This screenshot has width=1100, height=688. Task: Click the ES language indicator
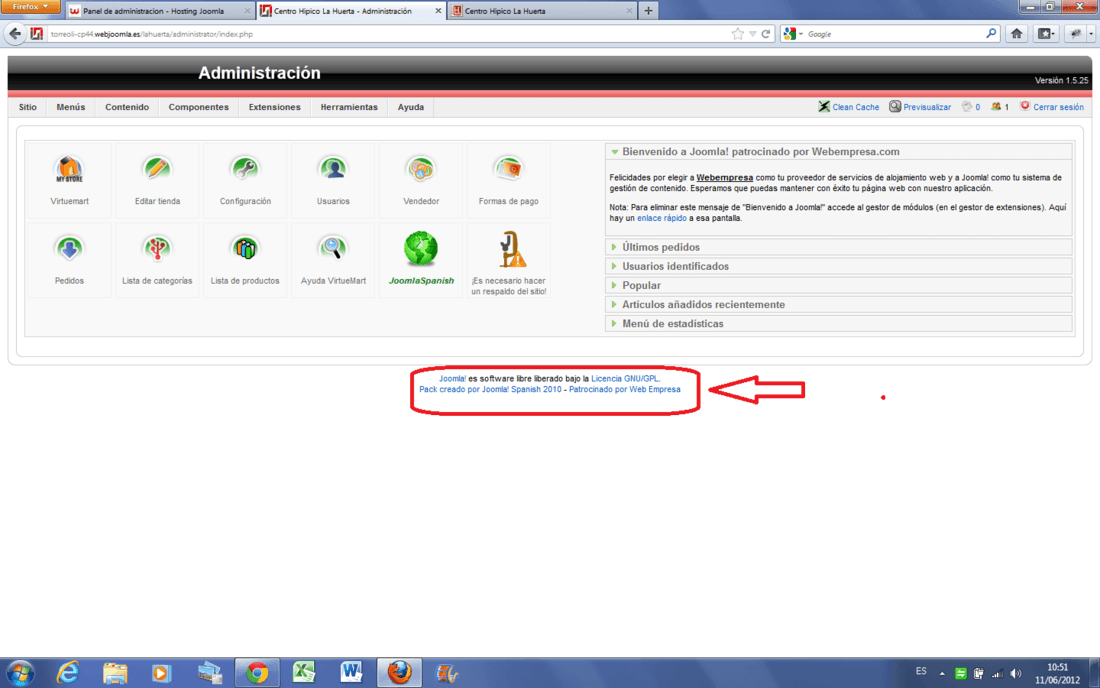[x=921, y=671]
